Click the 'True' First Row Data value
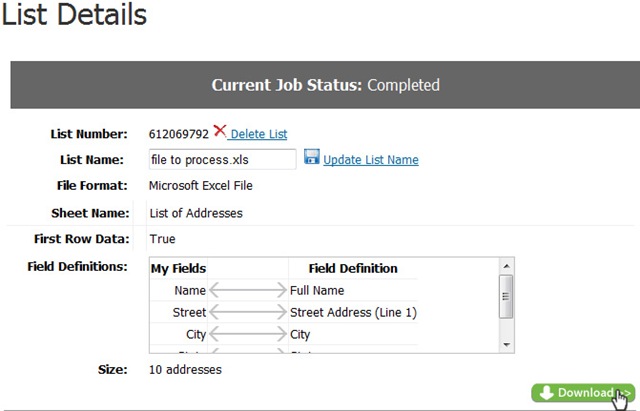The width and height of the screenshot is (640, 411). (162, 239)
